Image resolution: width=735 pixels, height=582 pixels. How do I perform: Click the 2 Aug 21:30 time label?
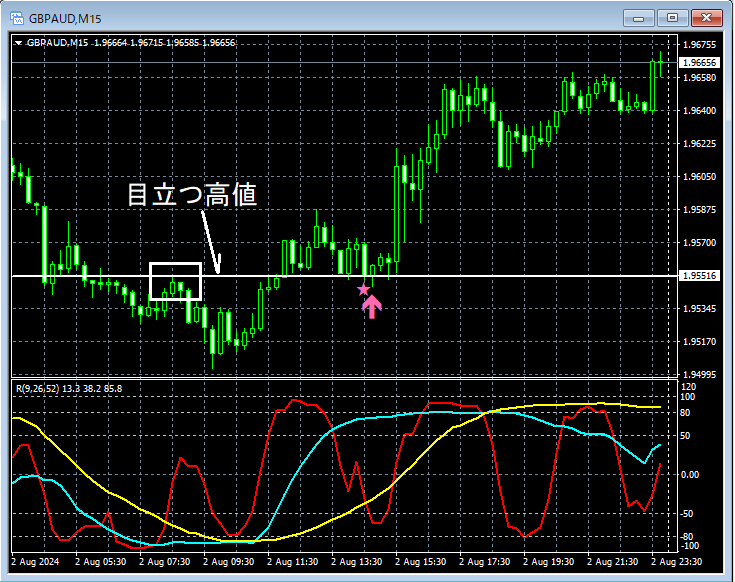point(612,562)
